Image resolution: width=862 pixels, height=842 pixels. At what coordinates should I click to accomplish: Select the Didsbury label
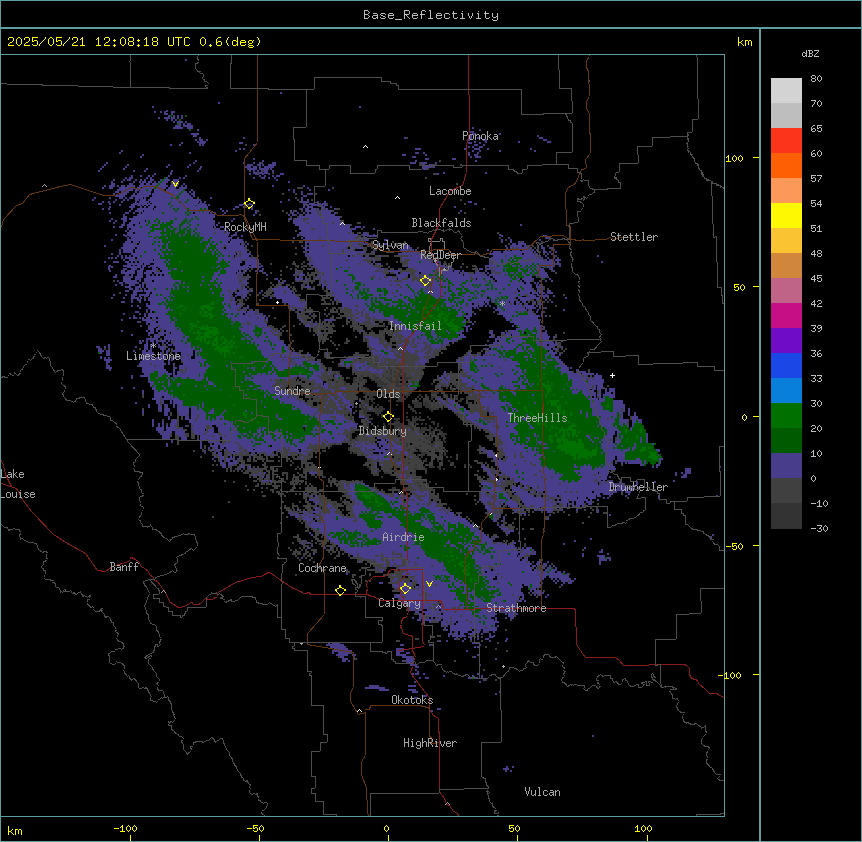click(383, 431)
